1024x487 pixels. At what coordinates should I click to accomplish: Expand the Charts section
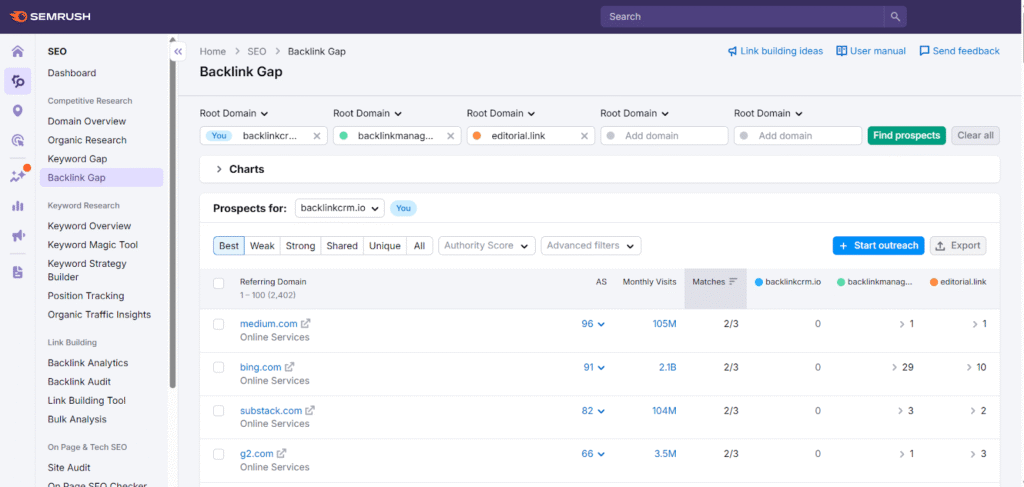(219, 169)
